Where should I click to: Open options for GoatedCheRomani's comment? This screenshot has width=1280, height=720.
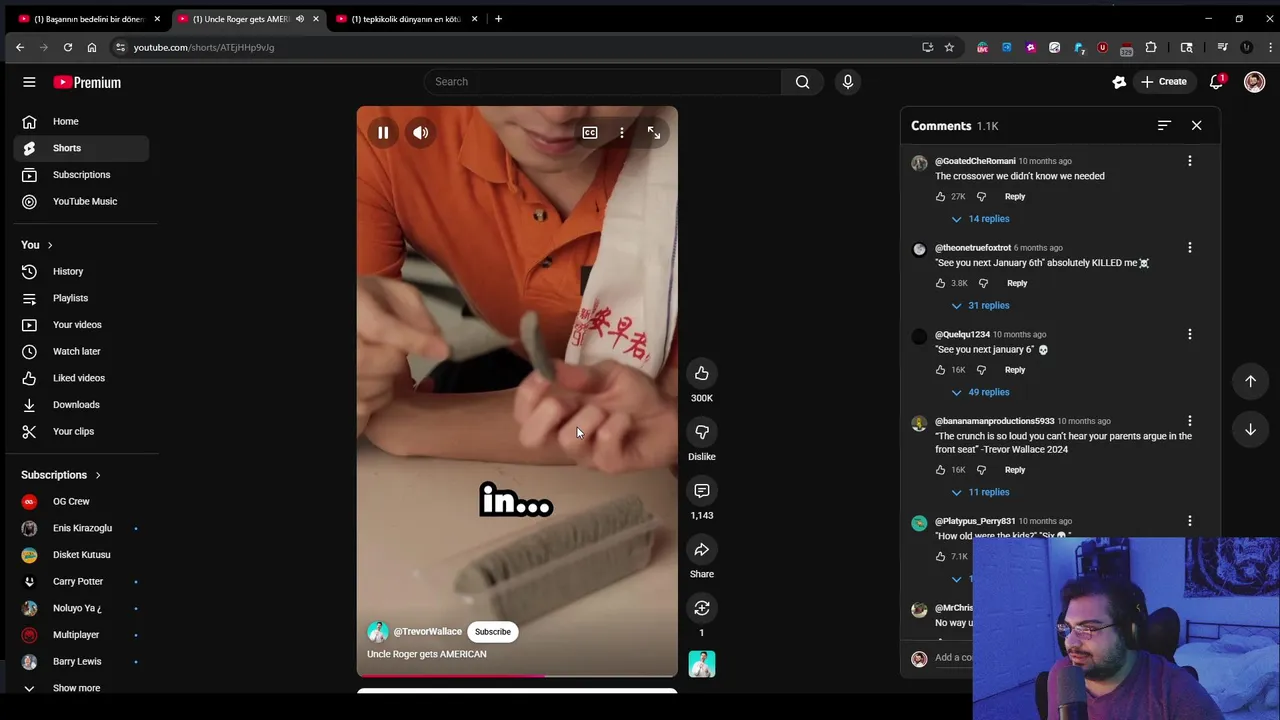[x=1190, y=161]
